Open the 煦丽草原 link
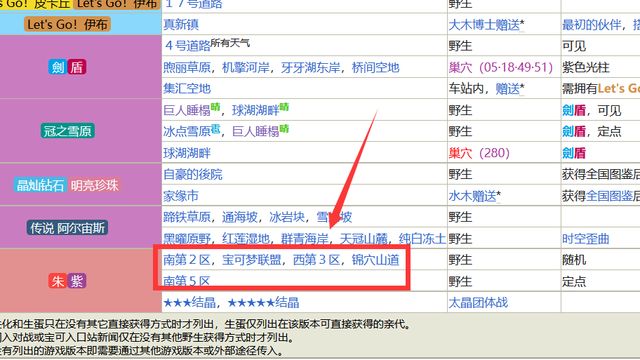 (x=187, y=67)
